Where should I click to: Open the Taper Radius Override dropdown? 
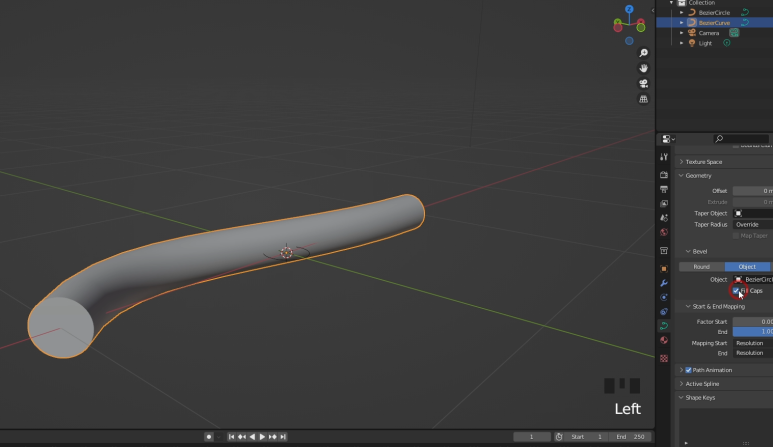point(753,224)
